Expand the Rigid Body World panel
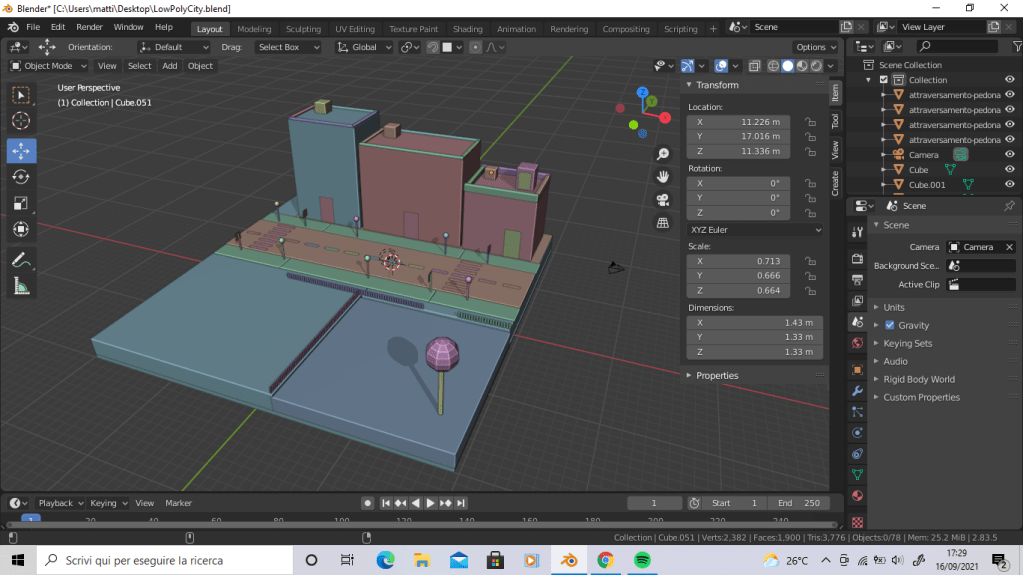1023x575 pixels. point(918,379)
